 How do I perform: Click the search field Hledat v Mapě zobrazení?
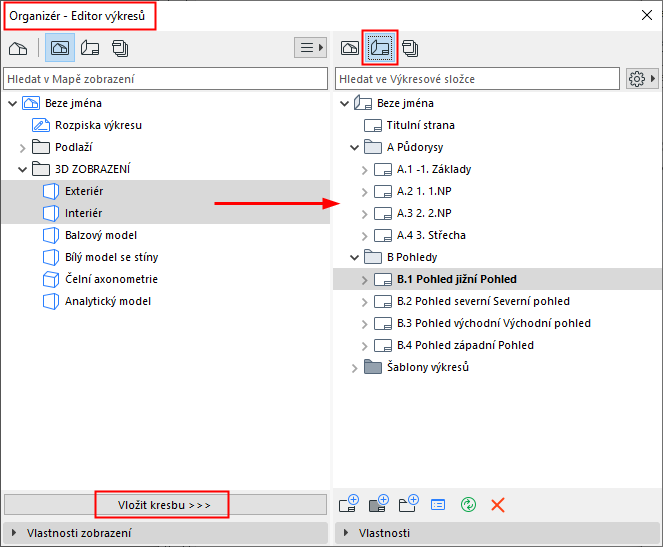point(165,79)
